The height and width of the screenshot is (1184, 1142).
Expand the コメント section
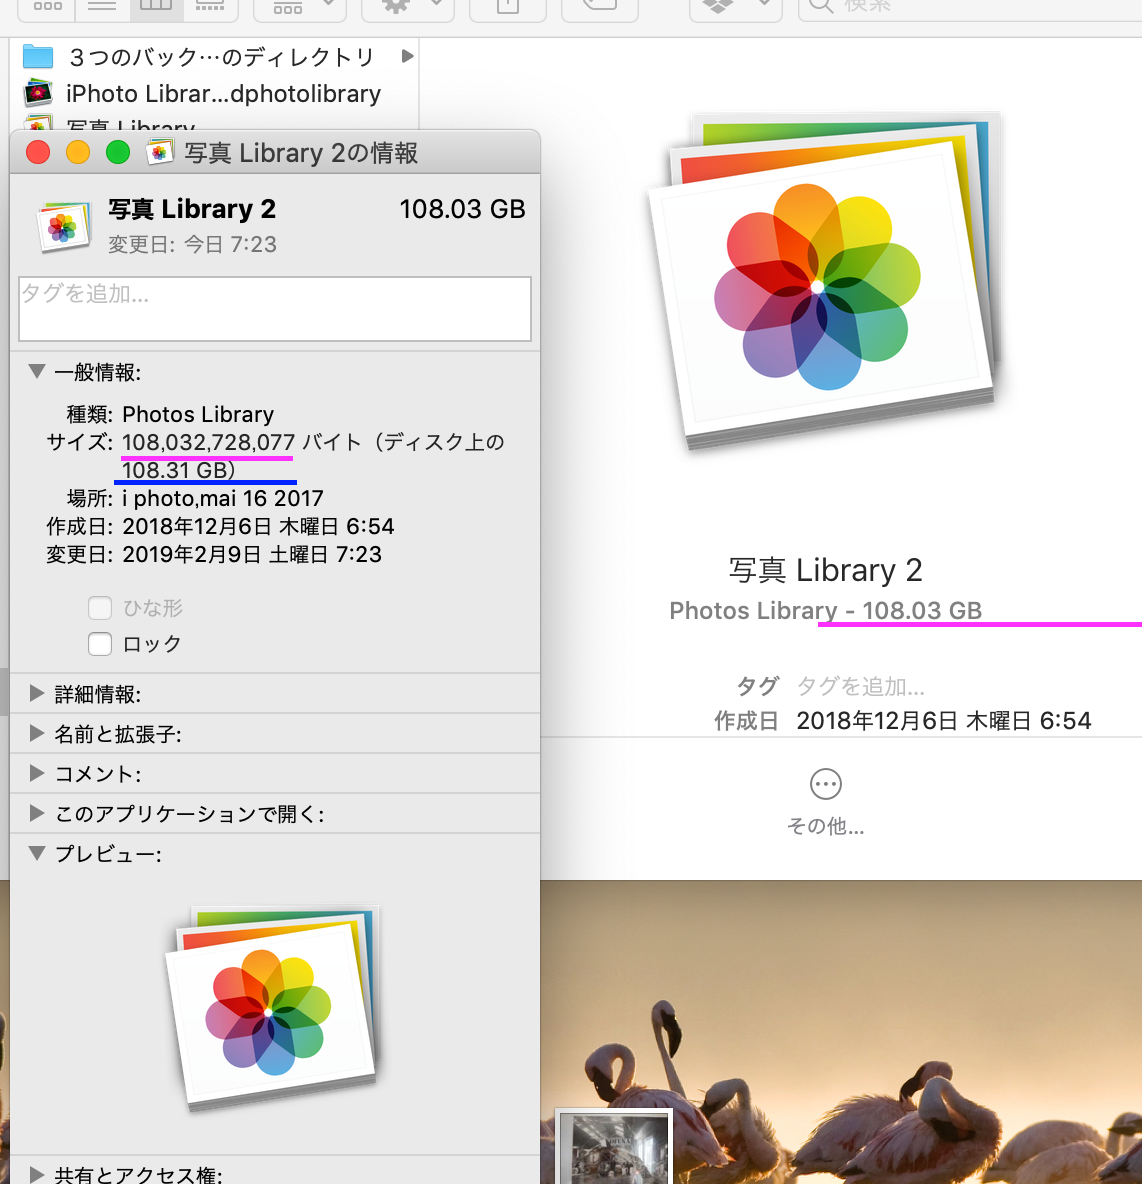point(36,773)
